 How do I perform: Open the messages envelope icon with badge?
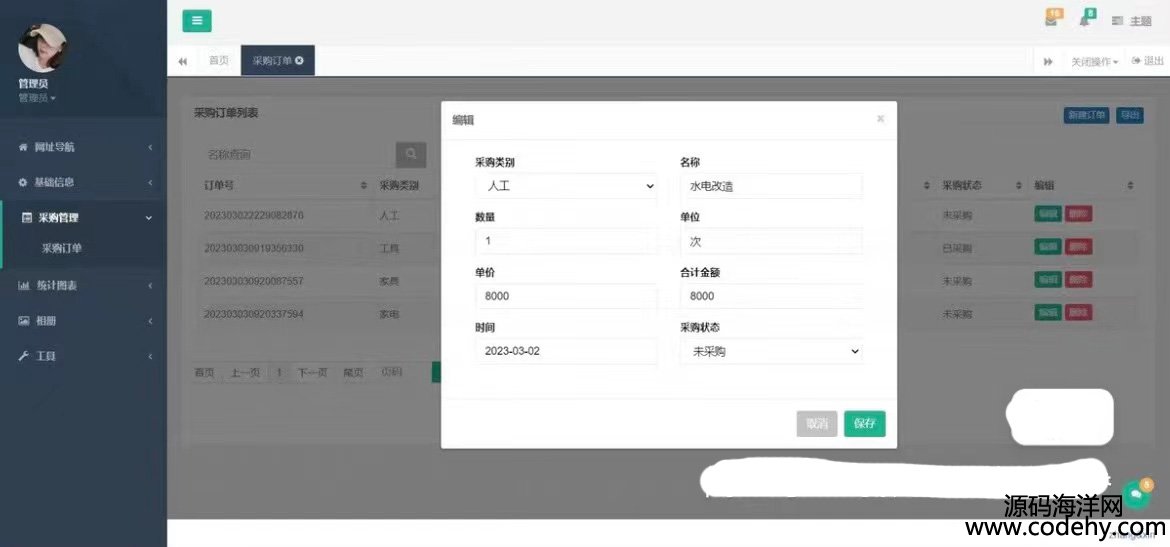pos(1051,20)
